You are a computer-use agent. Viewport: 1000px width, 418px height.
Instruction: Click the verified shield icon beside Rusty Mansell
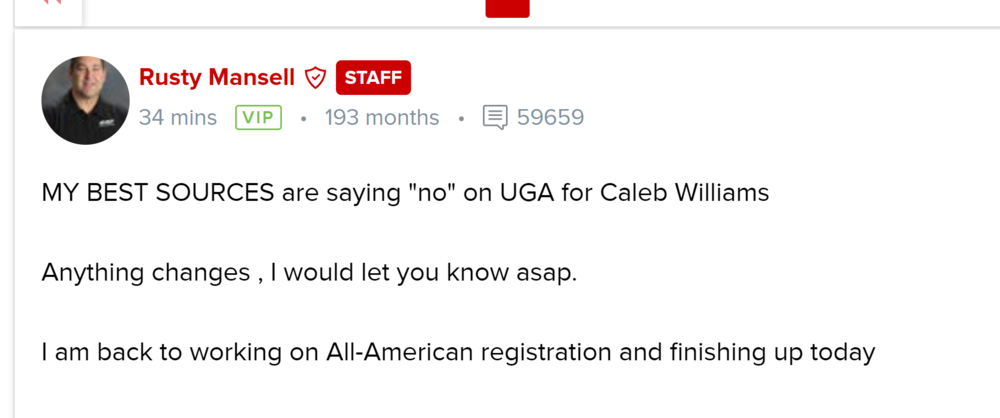click(316, 78)
